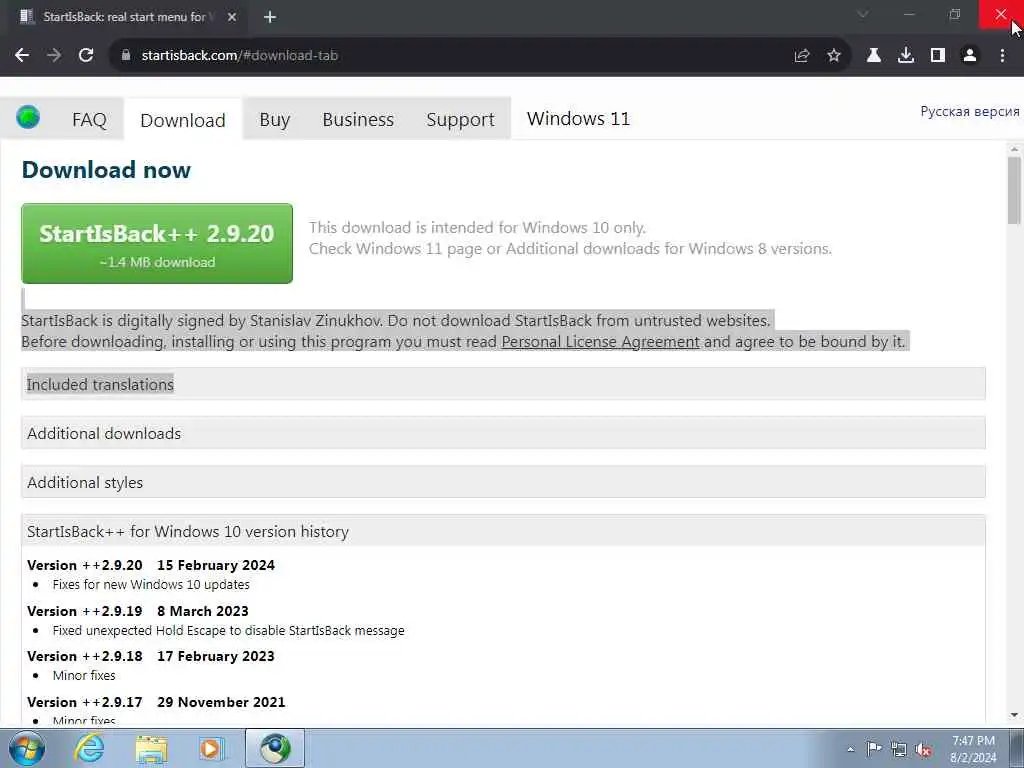This screenshot has height=768, width=1024.
Task: Launch Internet Explorer from taskbar
Action: click(x=89, y=748)
